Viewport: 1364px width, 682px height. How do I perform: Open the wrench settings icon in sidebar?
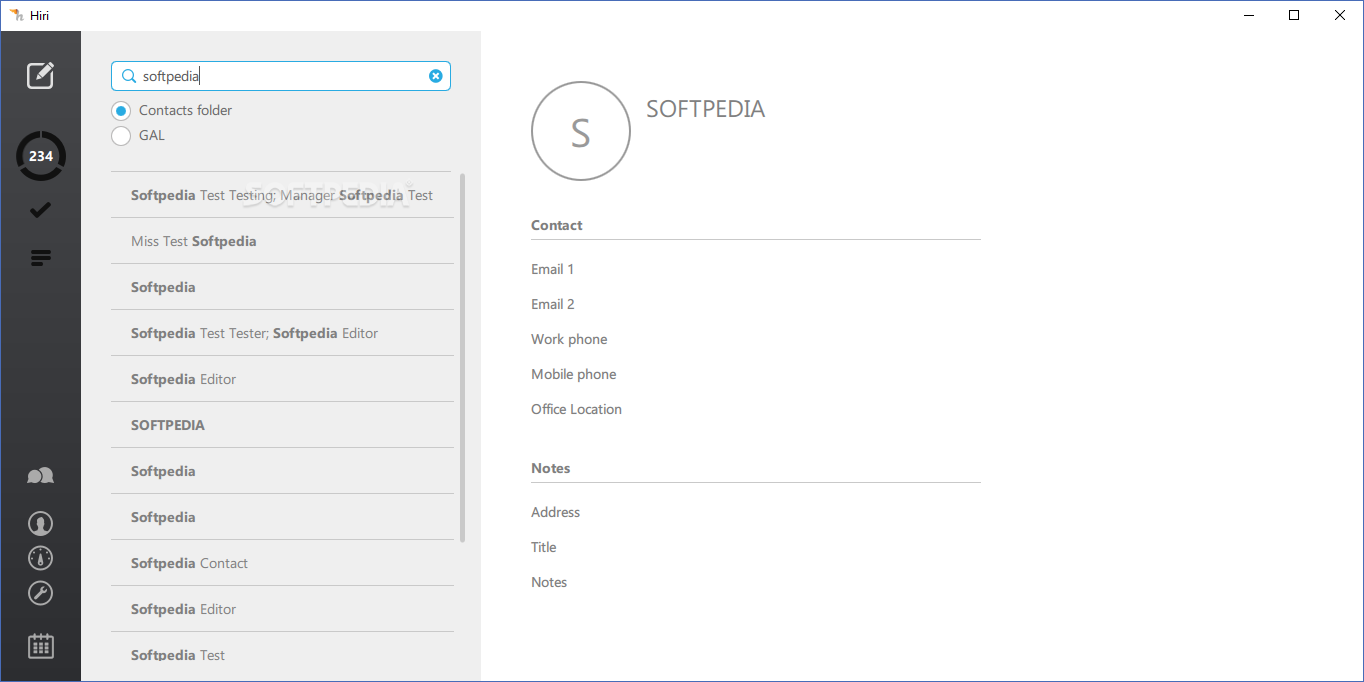coord(40,593)
